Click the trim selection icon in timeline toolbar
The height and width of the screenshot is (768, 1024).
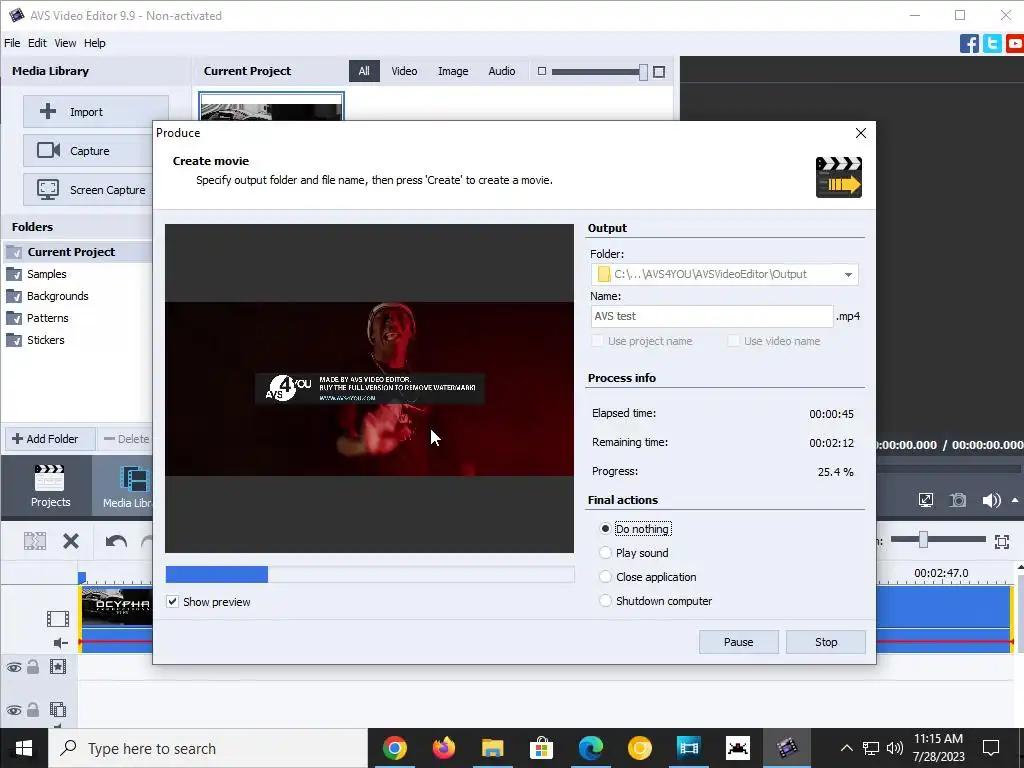click(35, 541)
